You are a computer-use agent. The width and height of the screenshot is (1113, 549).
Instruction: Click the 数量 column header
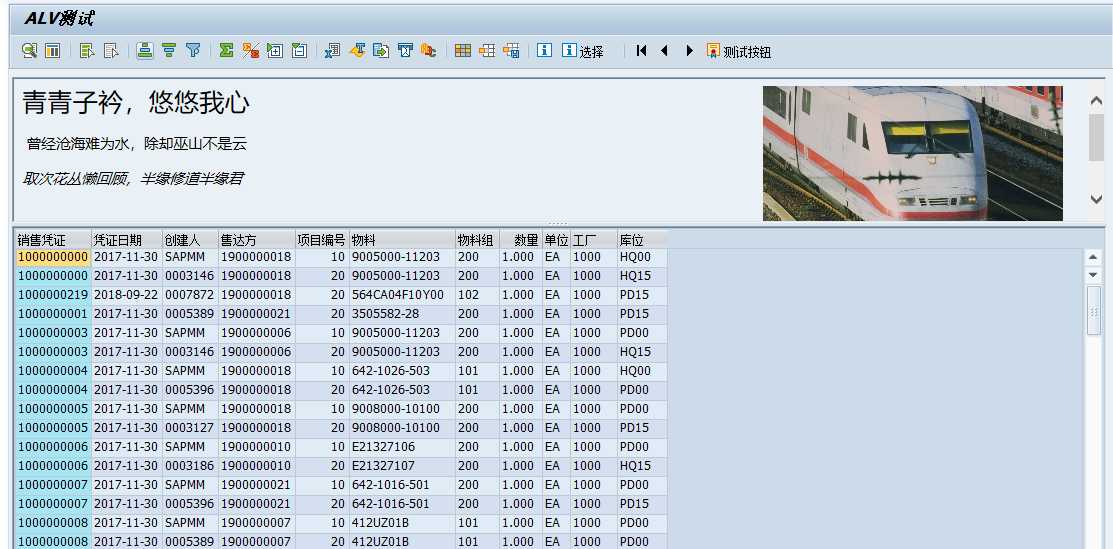coord(521,240)
